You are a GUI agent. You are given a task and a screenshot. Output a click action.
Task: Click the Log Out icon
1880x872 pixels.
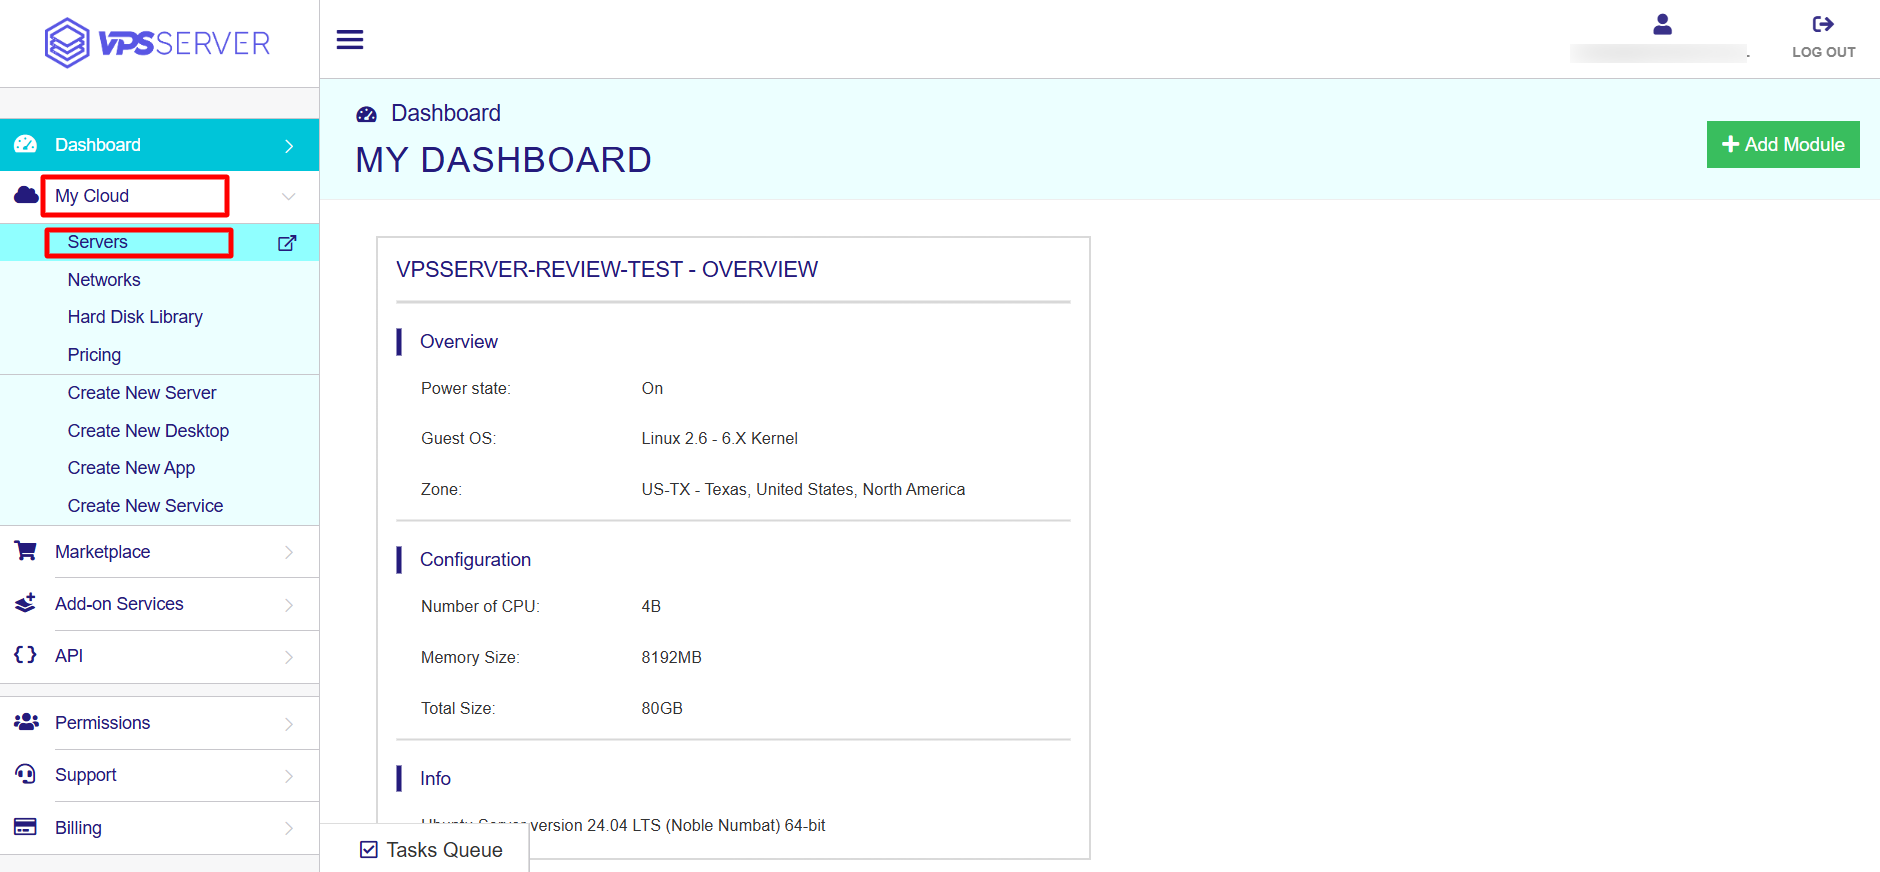click(x=1823, y=24)
